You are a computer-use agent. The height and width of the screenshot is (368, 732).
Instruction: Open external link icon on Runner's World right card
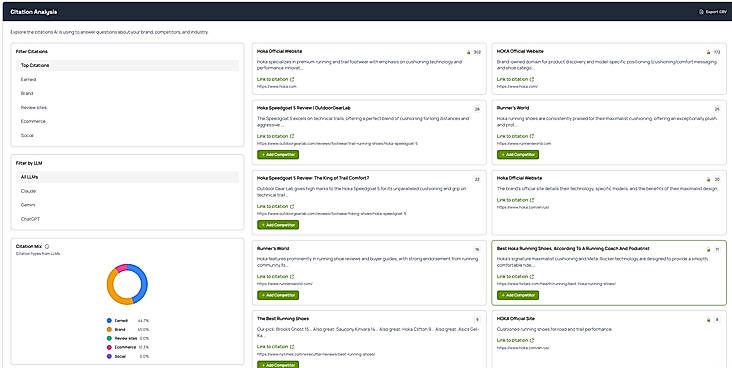tap(532, 136)
